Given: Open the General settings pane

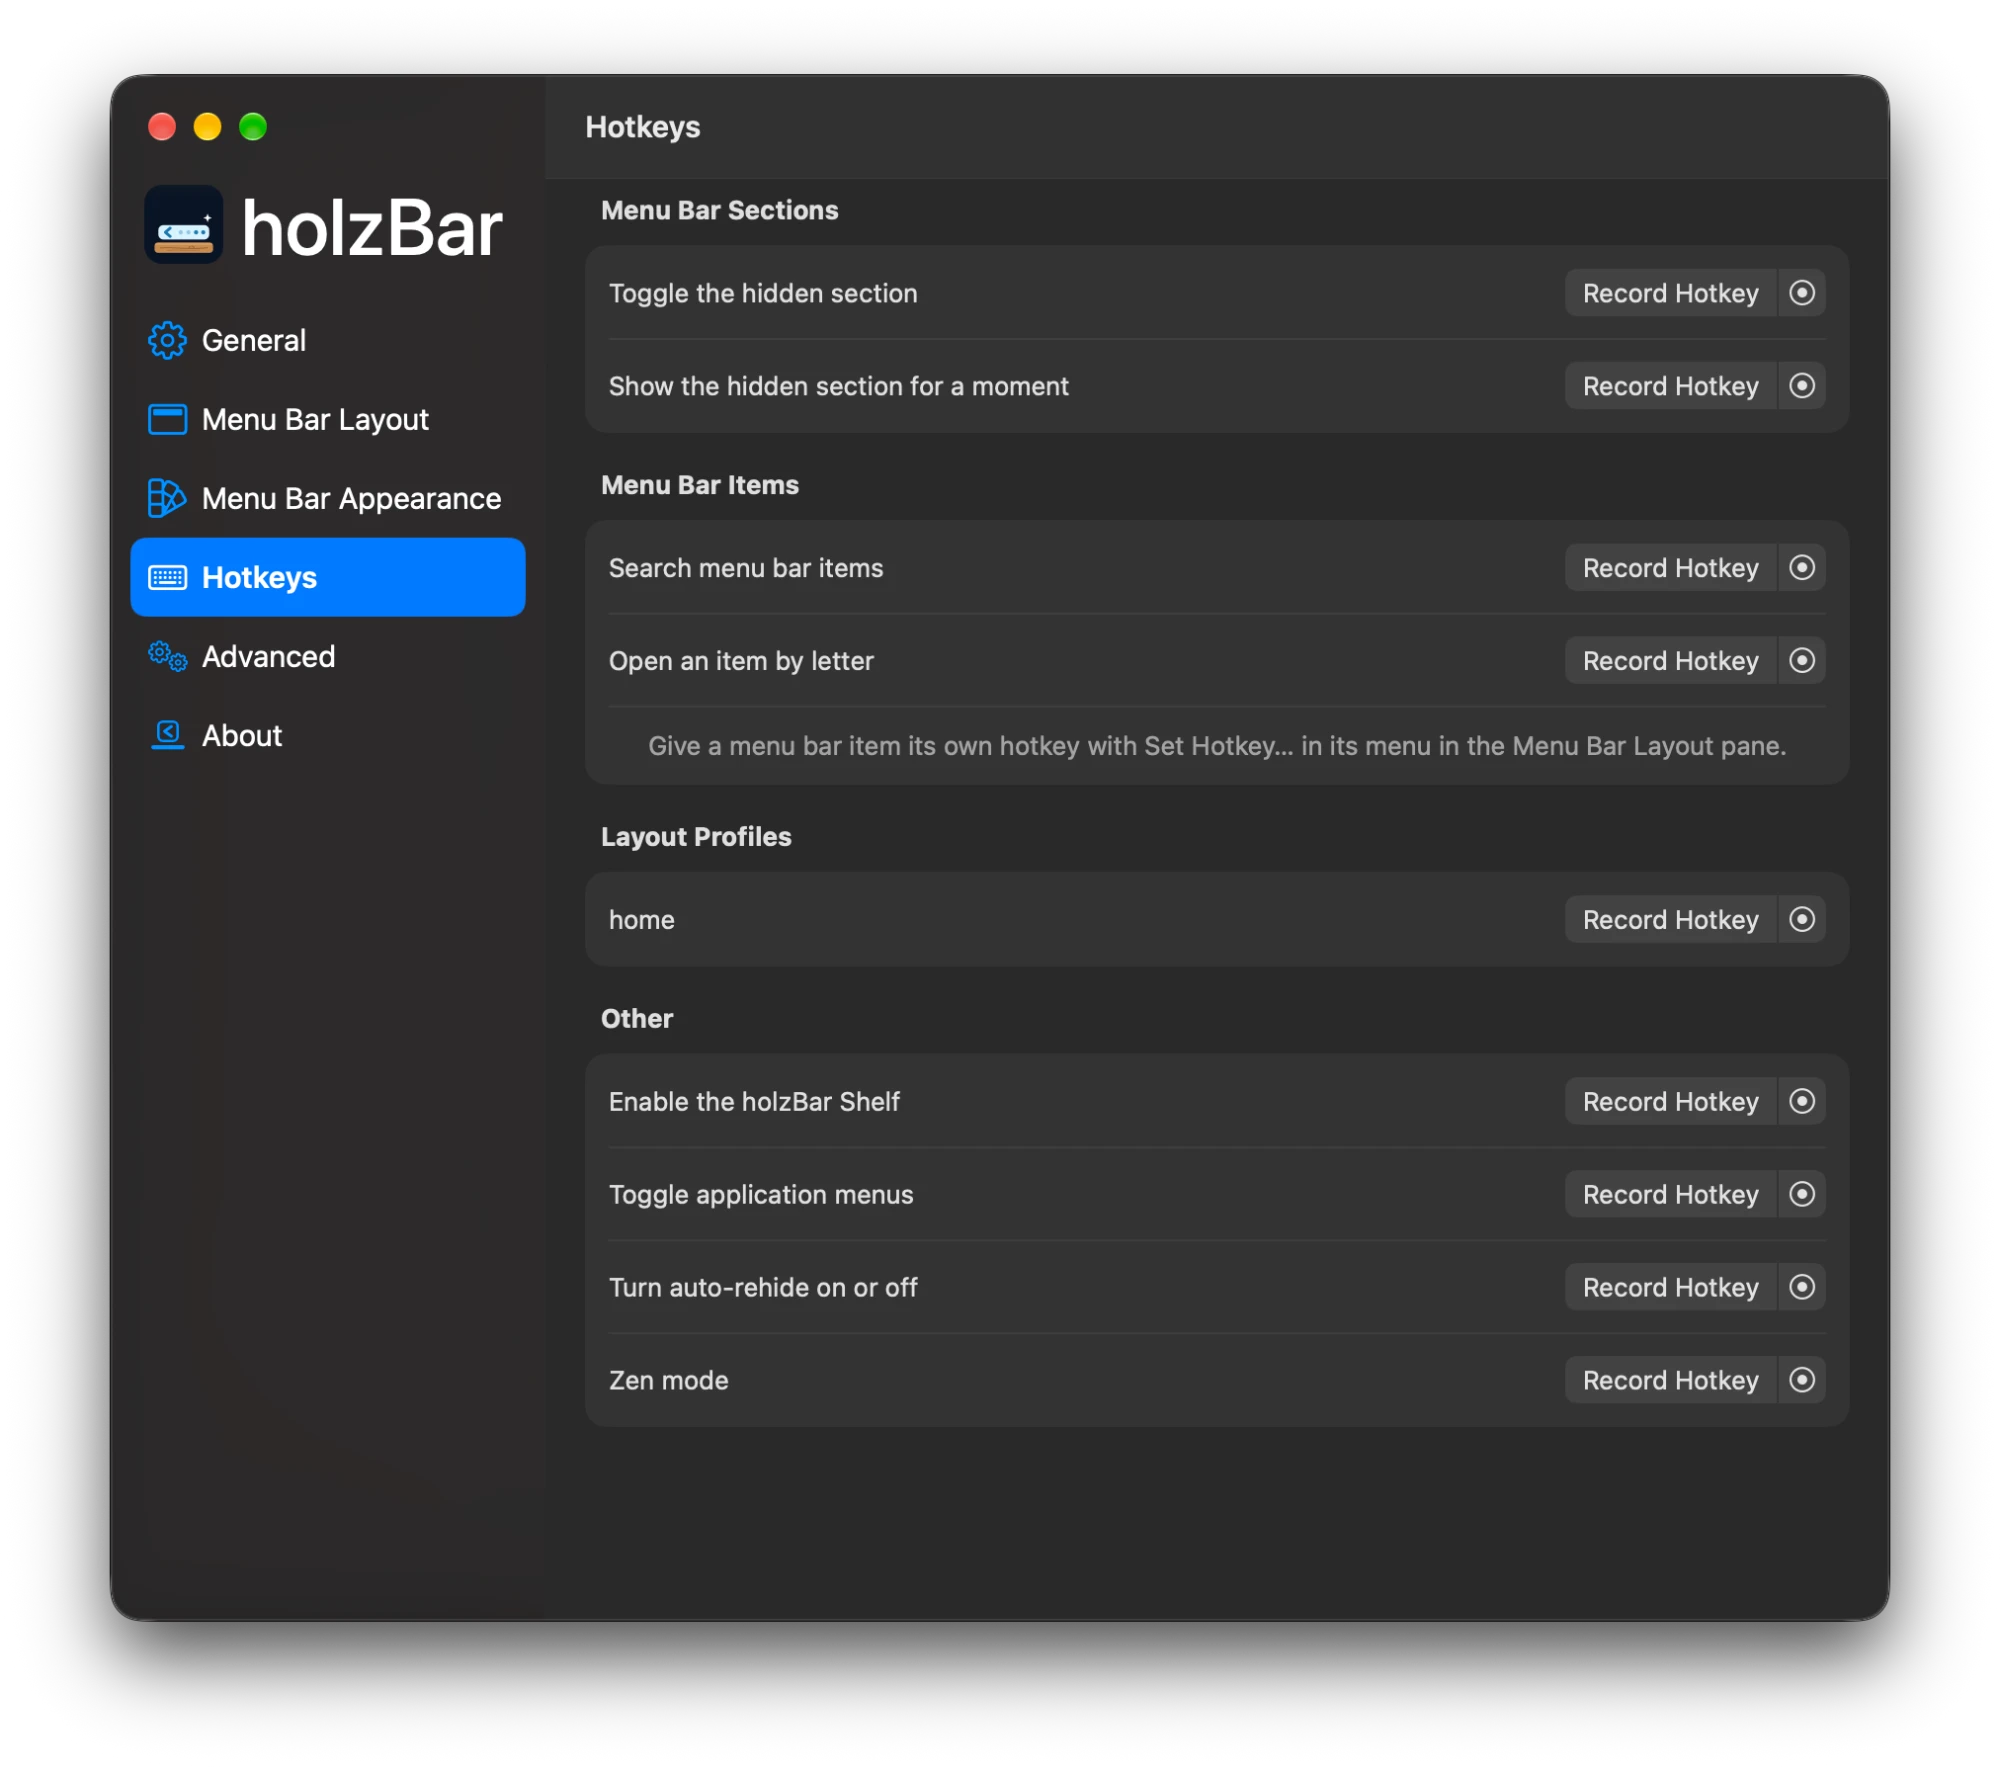Looking at the screenshot, I should point(328,340).
